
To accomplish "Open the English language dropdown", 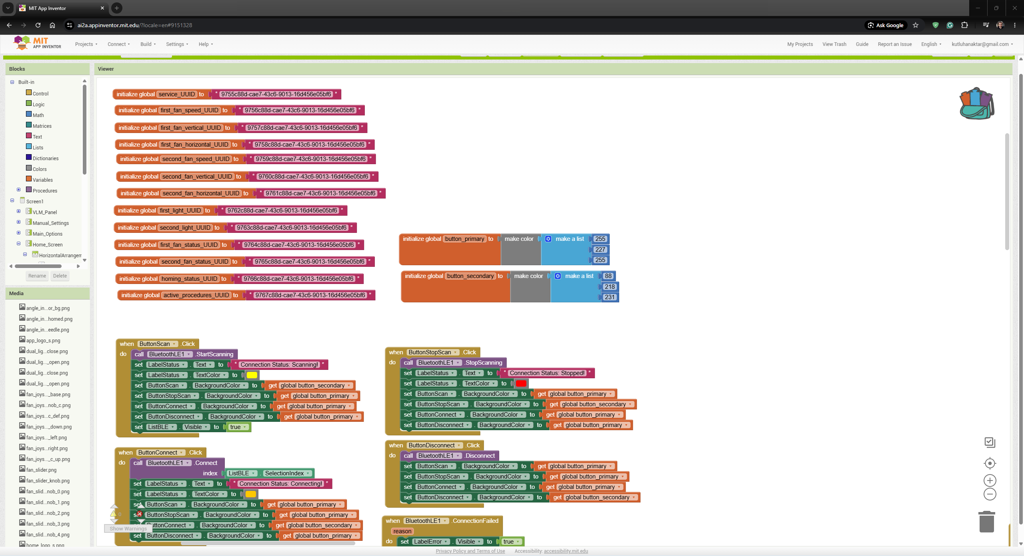I will [x=931, y=44].
